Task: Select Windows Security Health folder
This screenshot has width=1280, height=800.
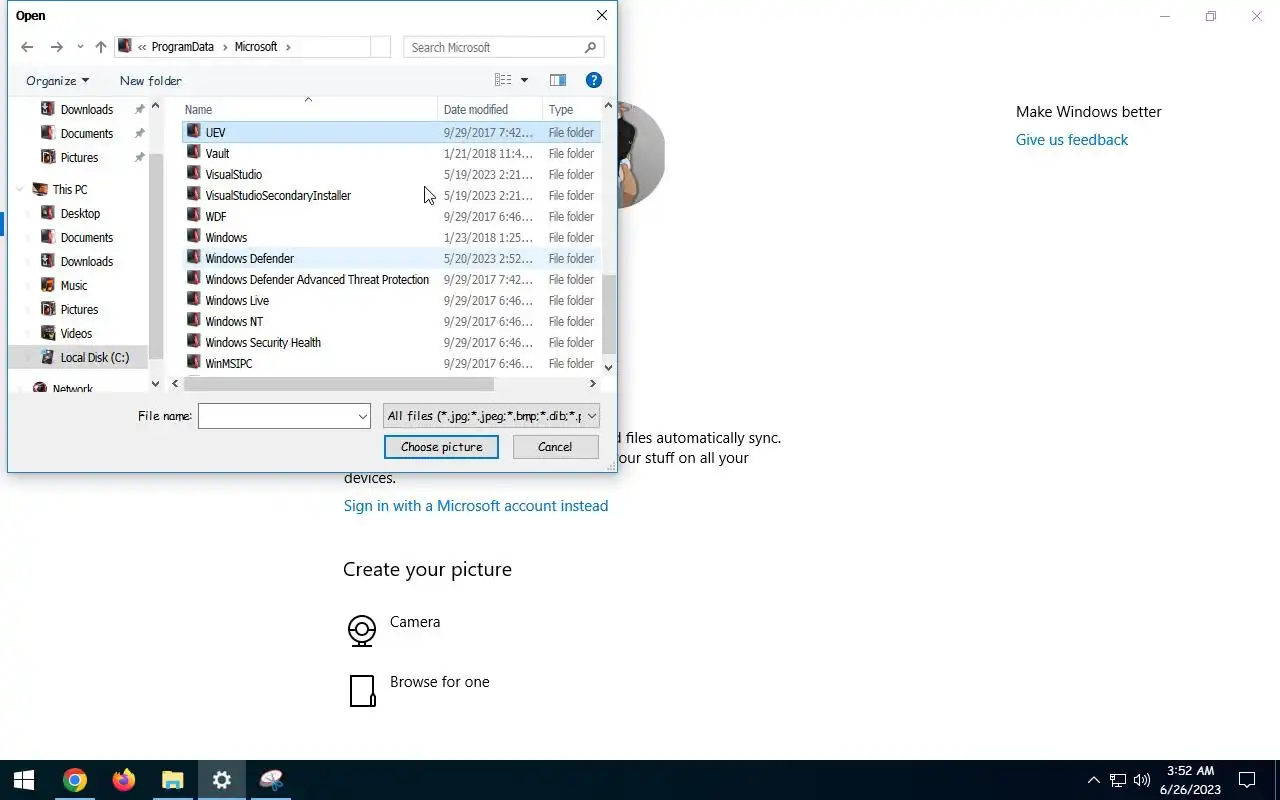Action: [263, 342]
